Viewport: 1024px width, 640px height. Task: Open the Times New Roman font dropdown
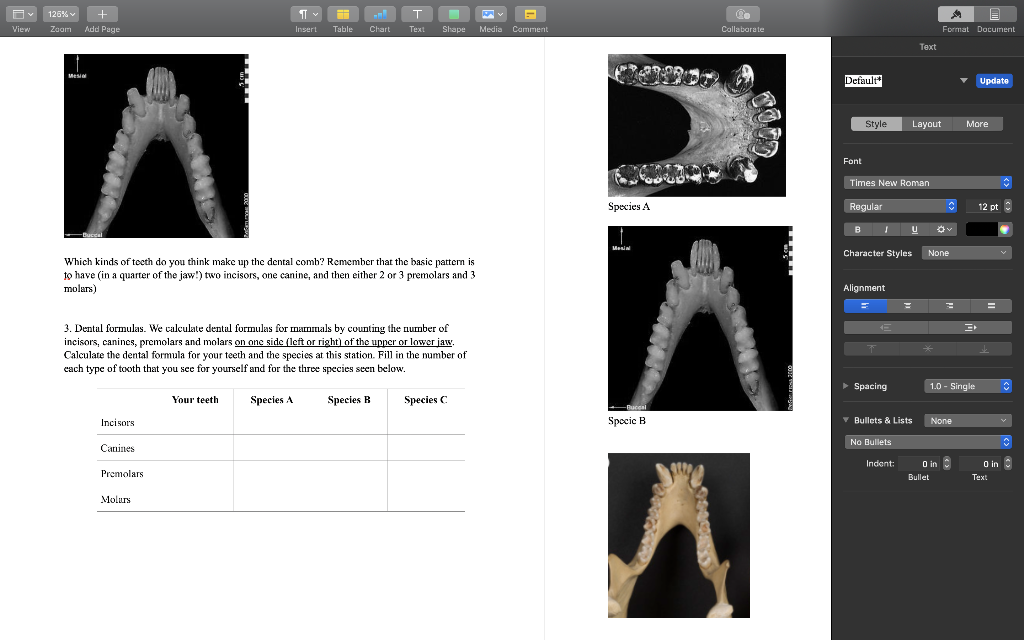point(927,182)
